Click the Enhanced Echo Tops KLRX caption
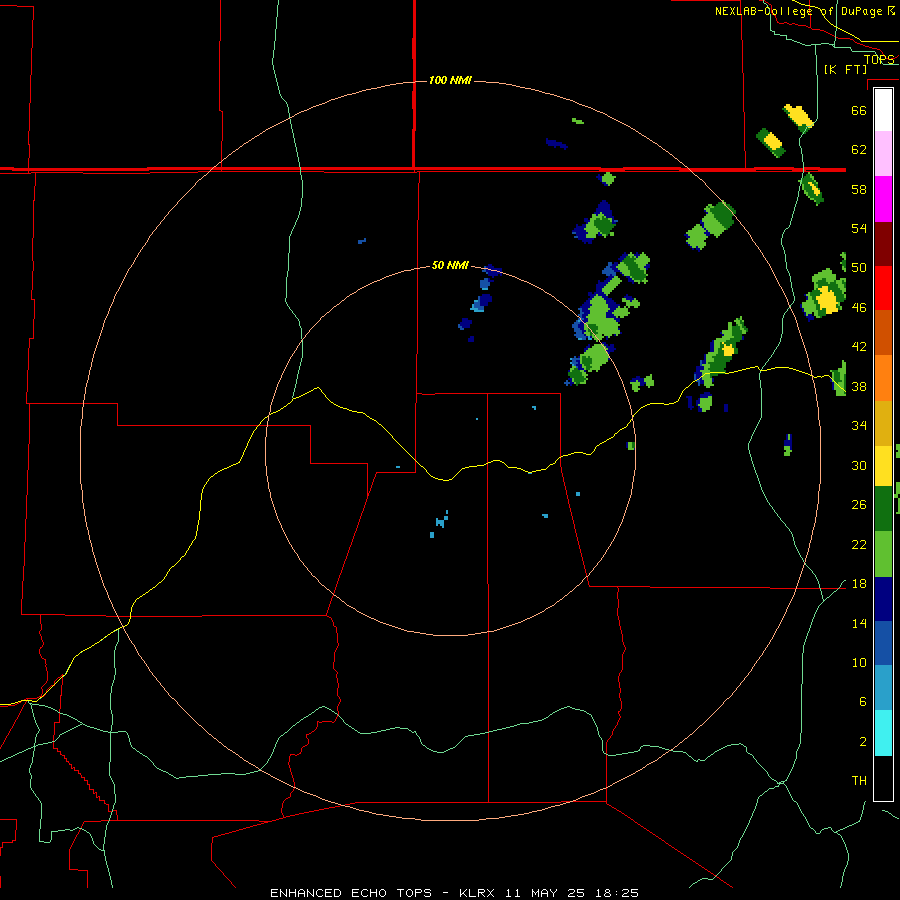Screen dimensions: 900x900 454,893
